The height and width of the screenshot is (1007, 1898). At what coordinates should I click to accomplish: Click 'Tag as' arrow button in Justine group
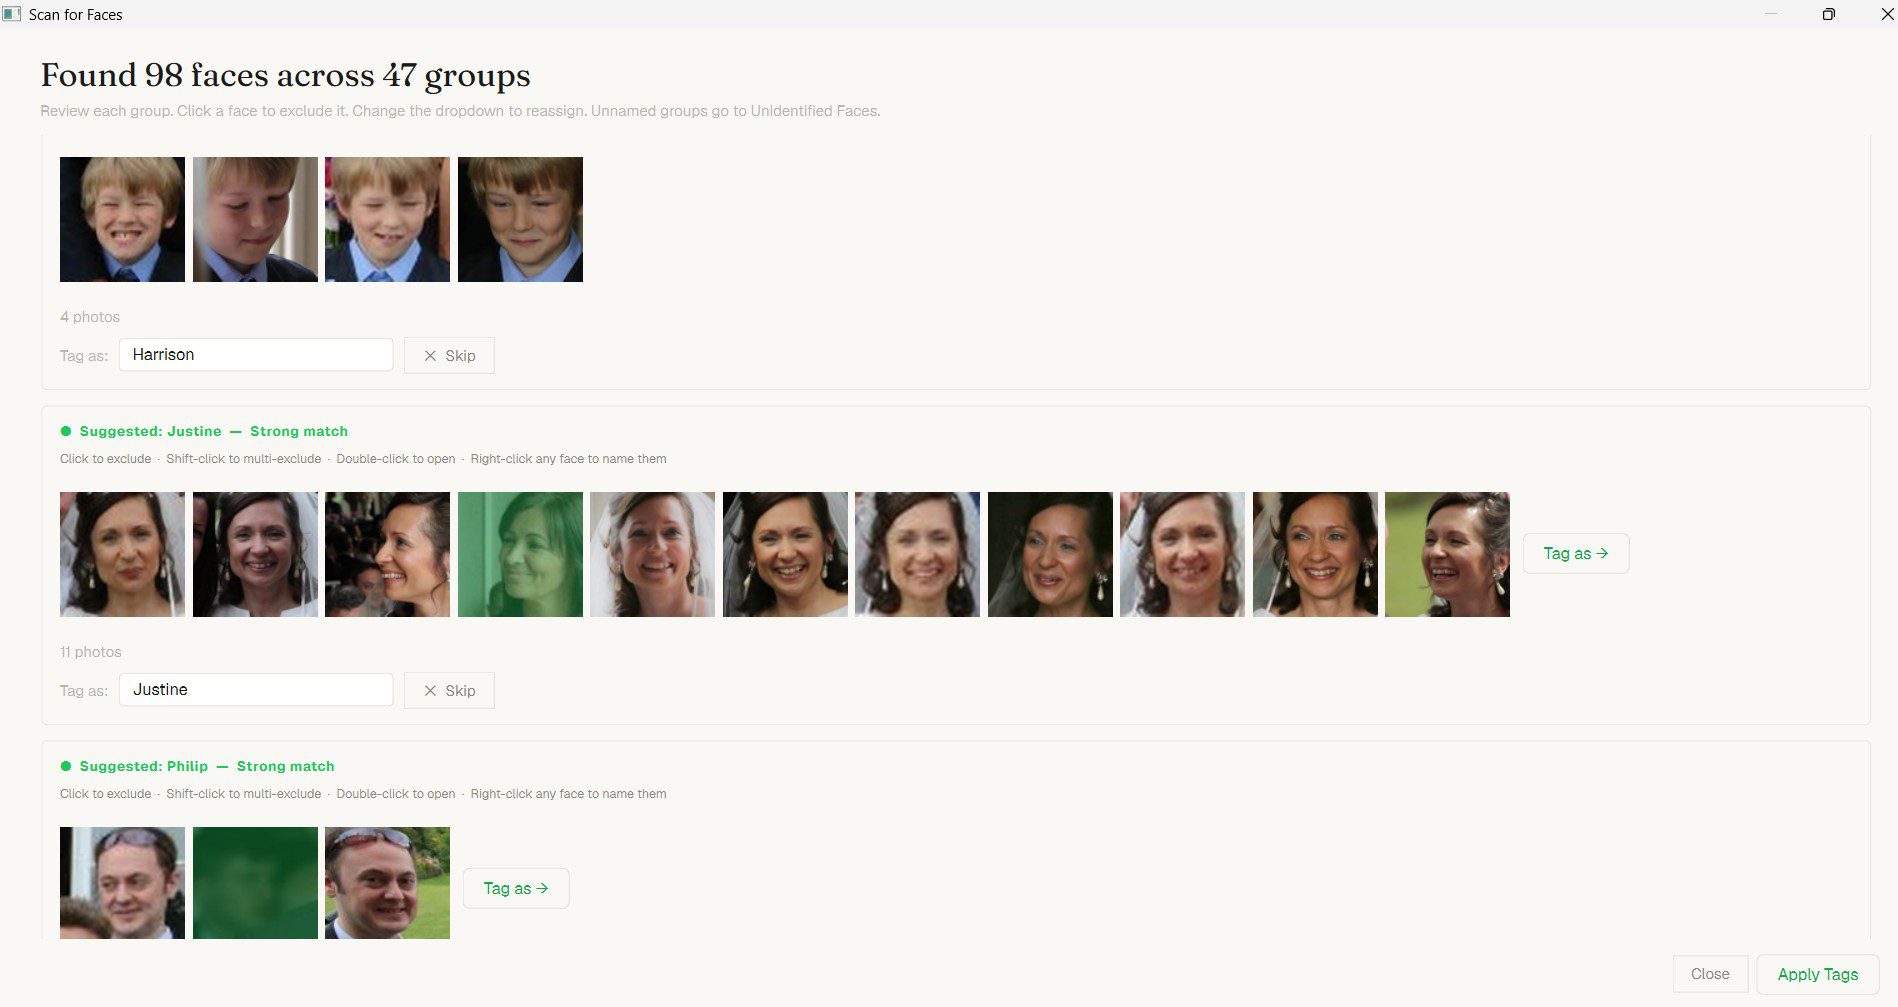(x=1576, y=553)
